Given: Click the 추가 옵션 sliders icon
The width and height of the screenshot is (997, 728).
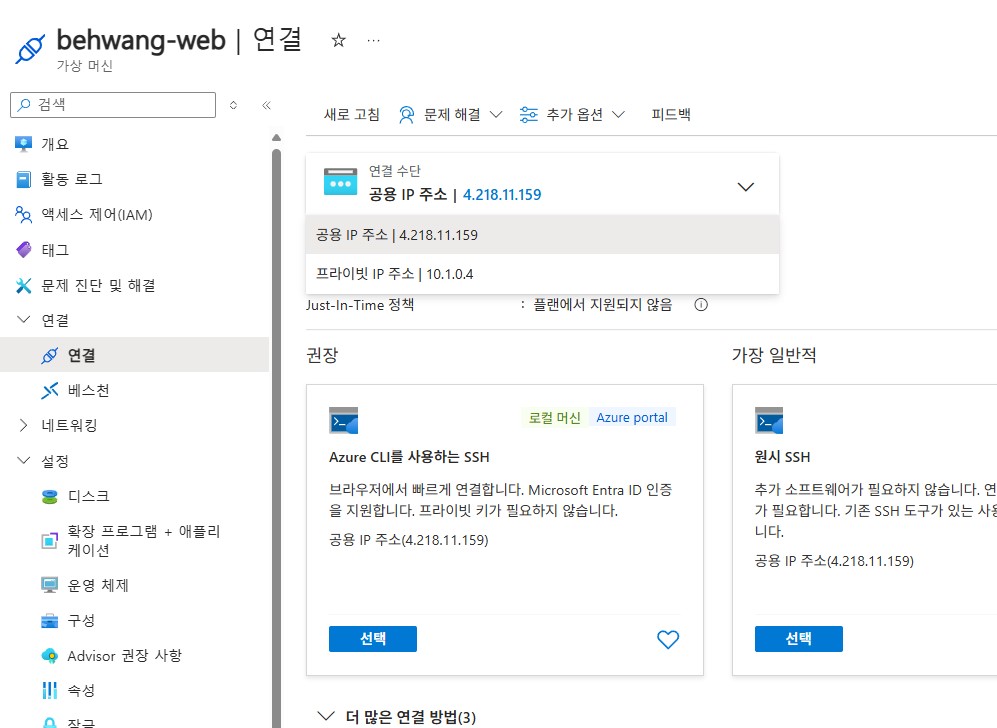Looking at the screenshot, I should pyautogui.click(x=528, y=114).
